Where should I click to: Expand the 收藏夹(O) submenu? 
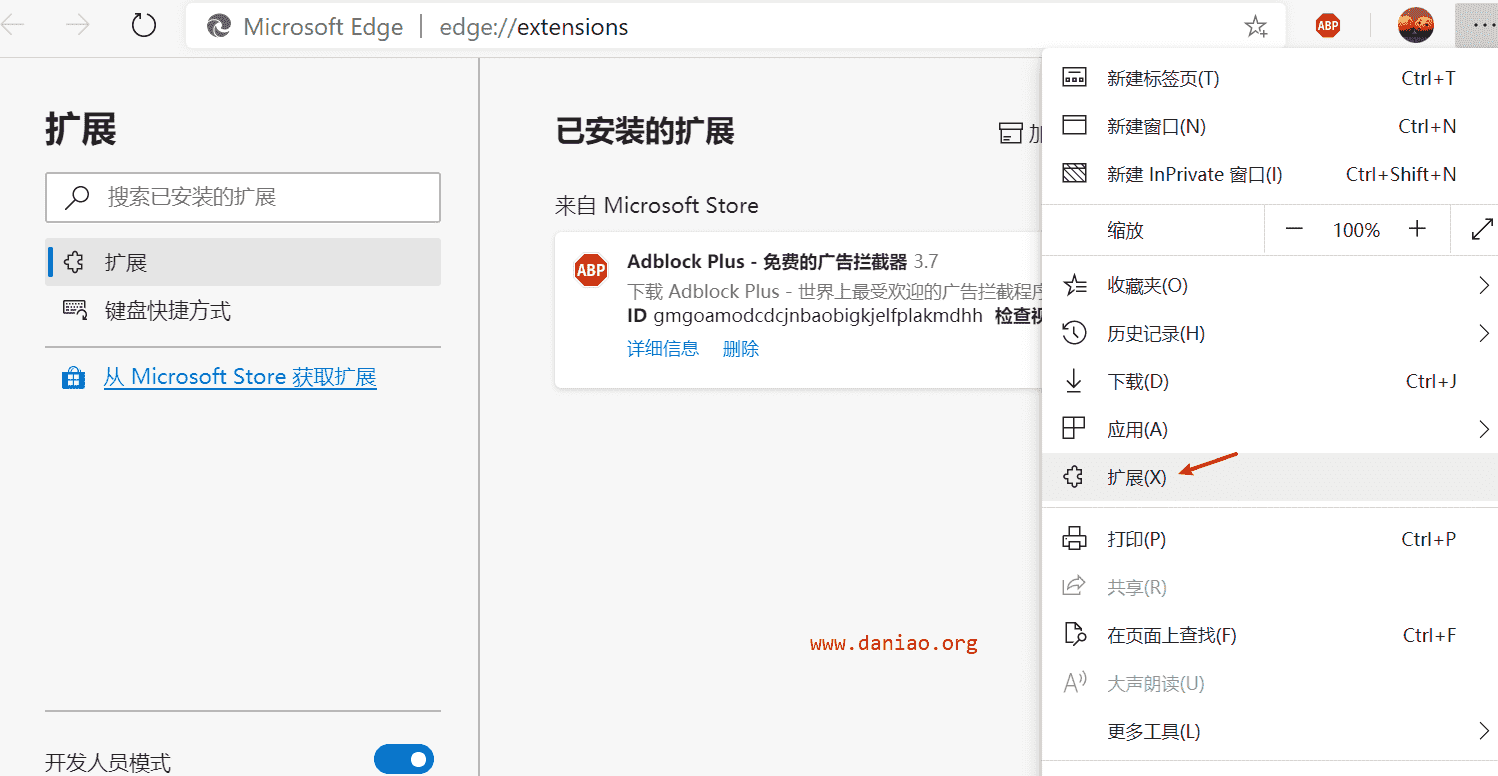click(1484, 286)
